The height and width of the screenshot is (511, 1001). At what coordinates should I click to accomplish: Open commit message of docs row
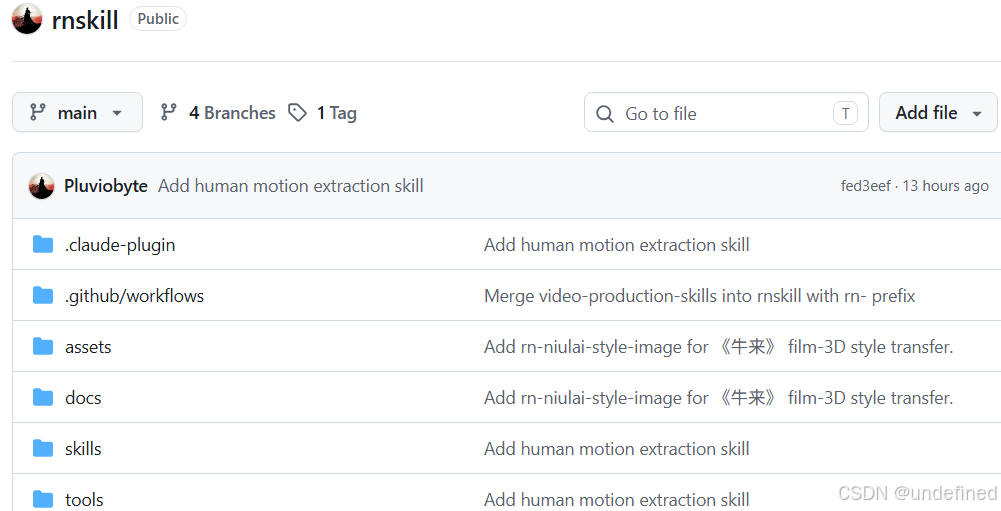point(718,398)
